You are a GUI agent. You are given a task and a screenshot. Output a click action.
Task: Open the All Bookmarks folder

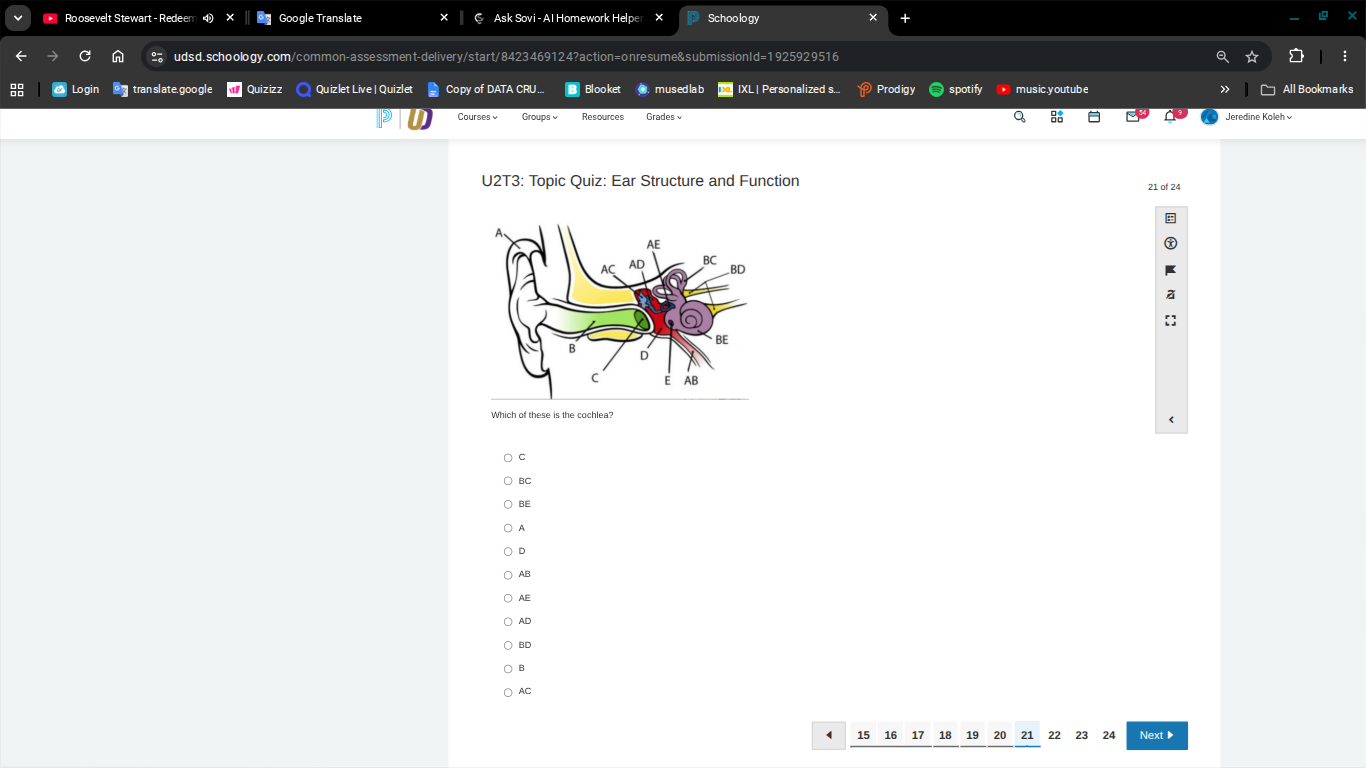pyautogui.click(x=1307, y=89)
